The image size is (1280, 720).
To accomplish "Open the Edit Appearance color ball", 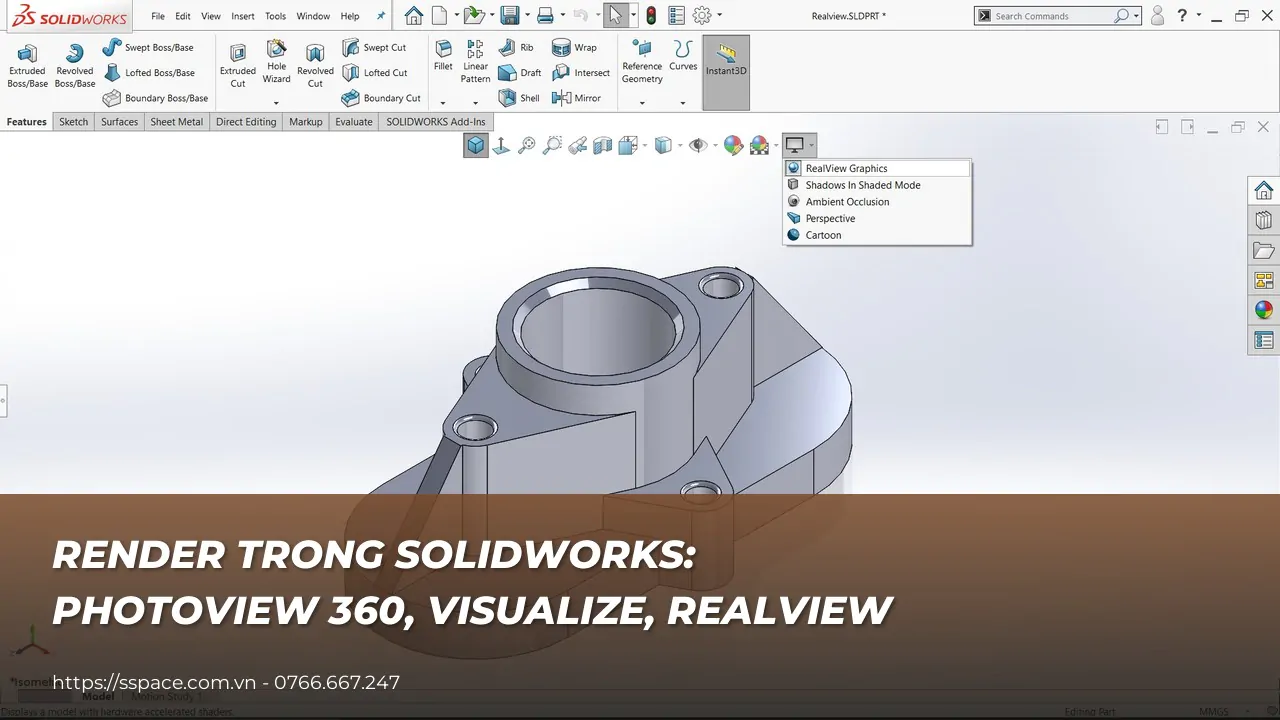I will coord(733,146).
